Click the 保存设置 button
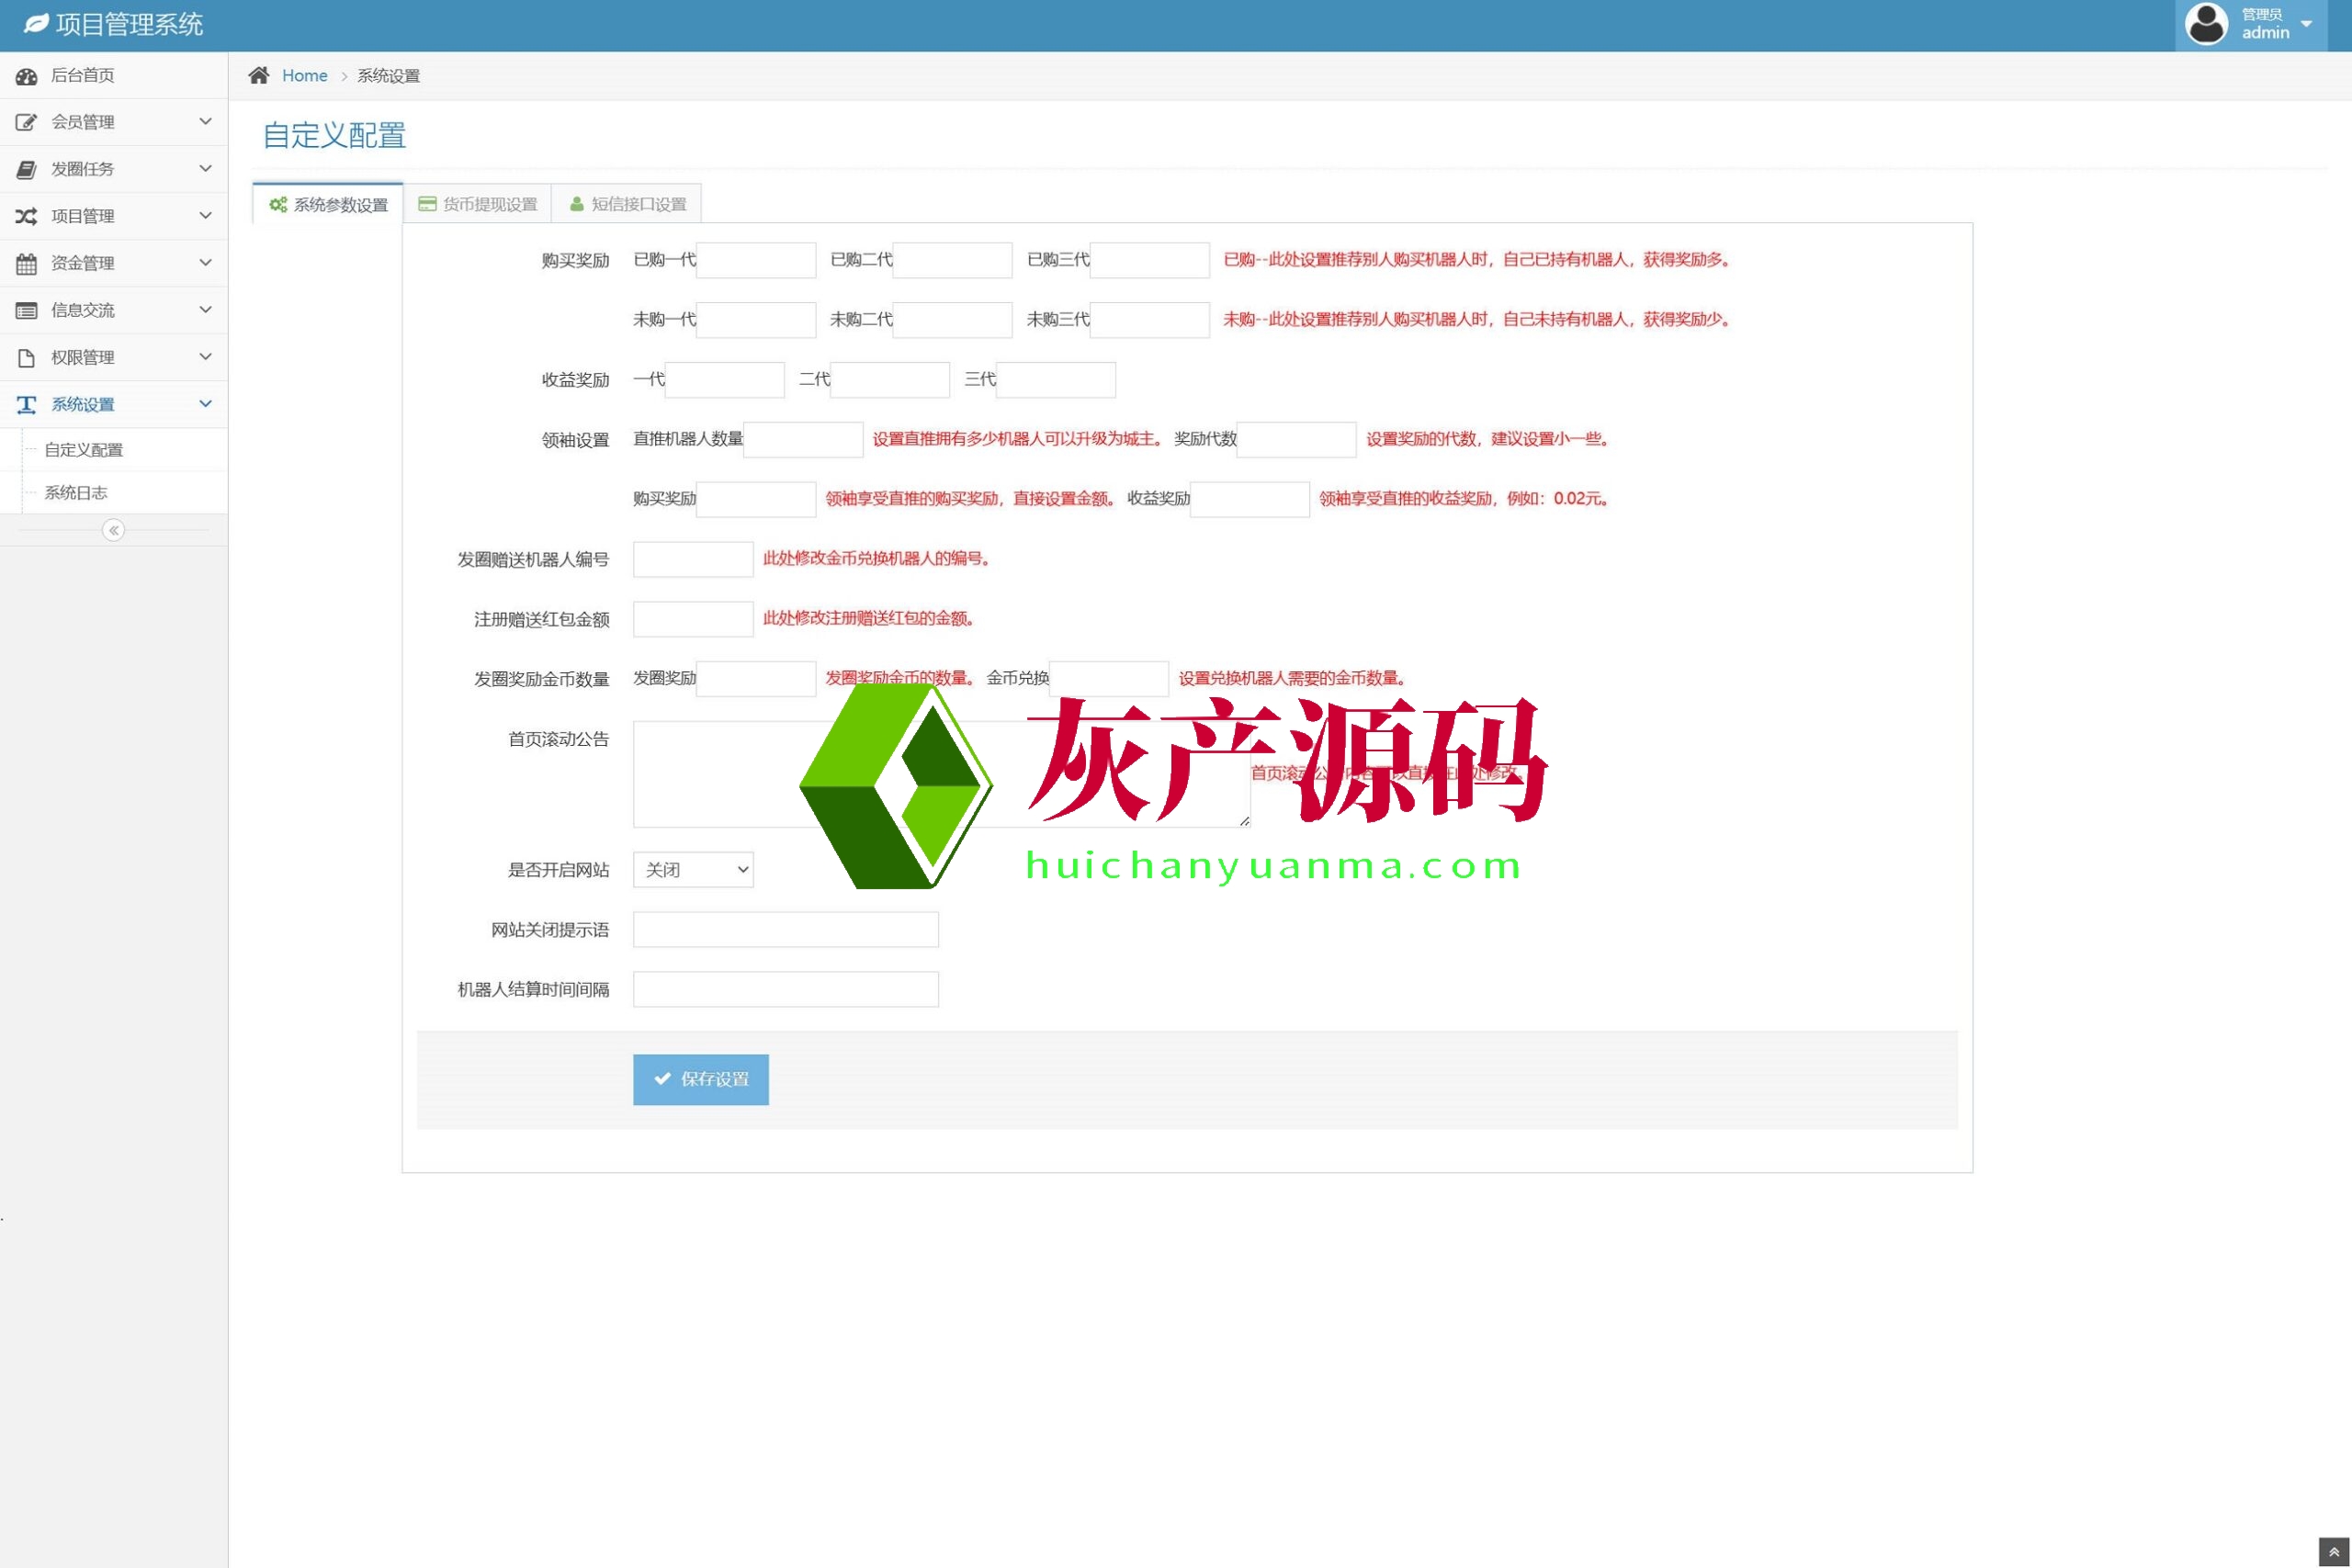 (x=700, y=1079)
